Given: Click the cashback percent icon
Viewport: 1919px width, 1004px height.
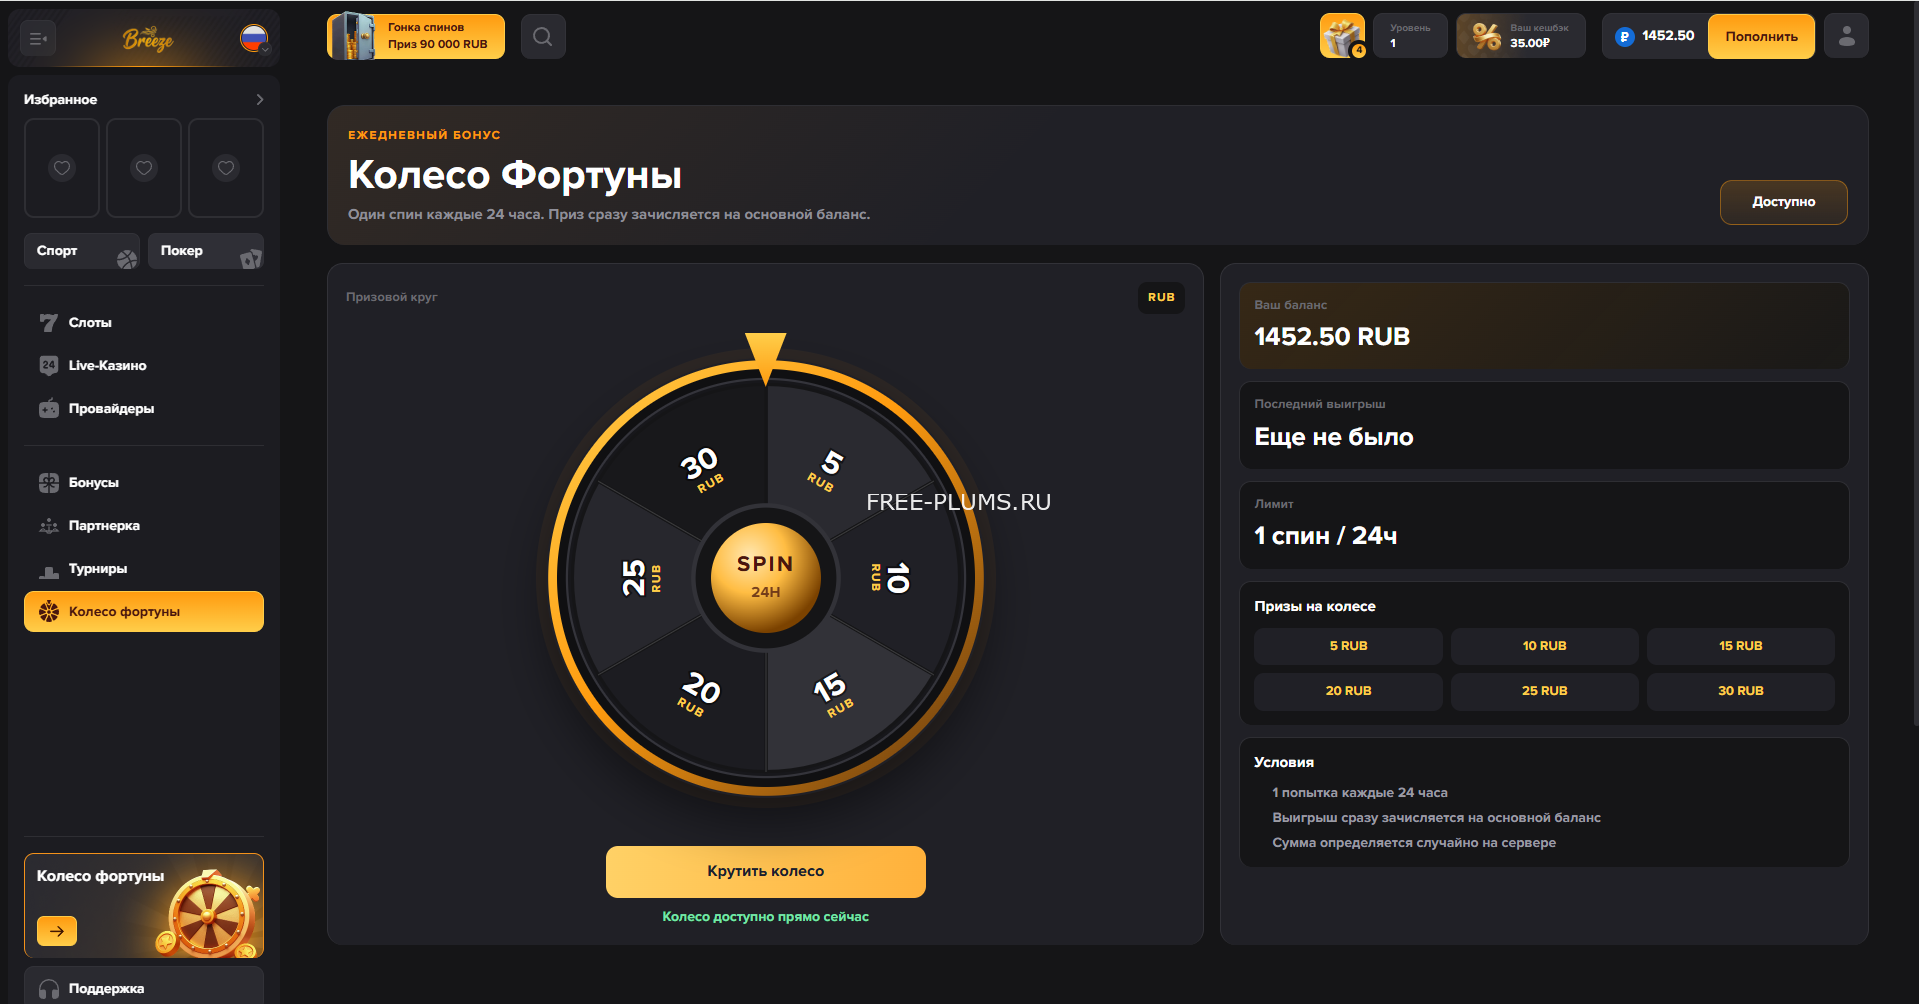Looking at the screenshot, I should (1486, 37).
